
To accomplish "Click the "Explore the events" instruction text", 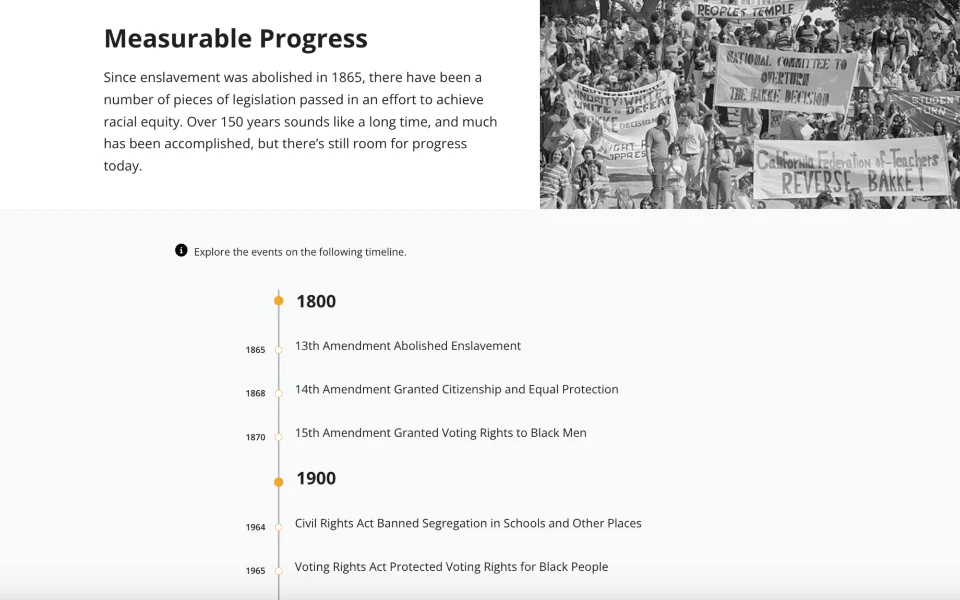I will (300, 252).
